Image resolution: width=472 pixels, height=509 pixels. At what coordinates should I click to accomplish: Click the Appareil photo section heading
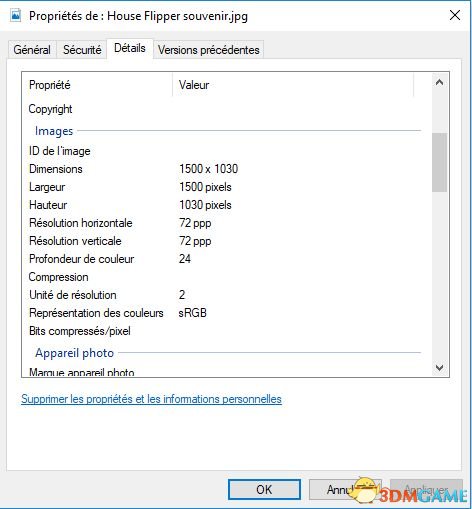click(x=75, y=353)
